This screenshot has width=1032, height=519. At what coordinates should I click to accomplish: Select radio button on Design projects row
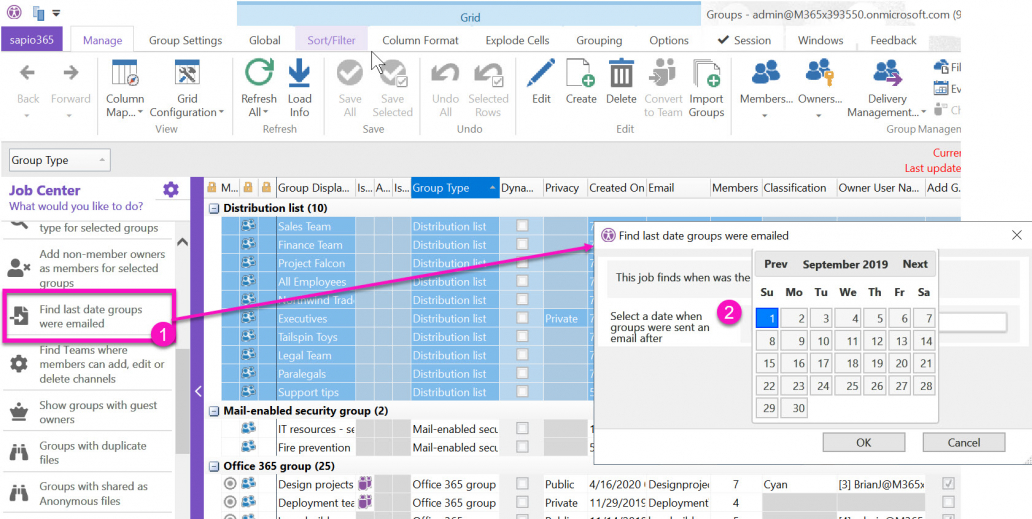(230, 484)
